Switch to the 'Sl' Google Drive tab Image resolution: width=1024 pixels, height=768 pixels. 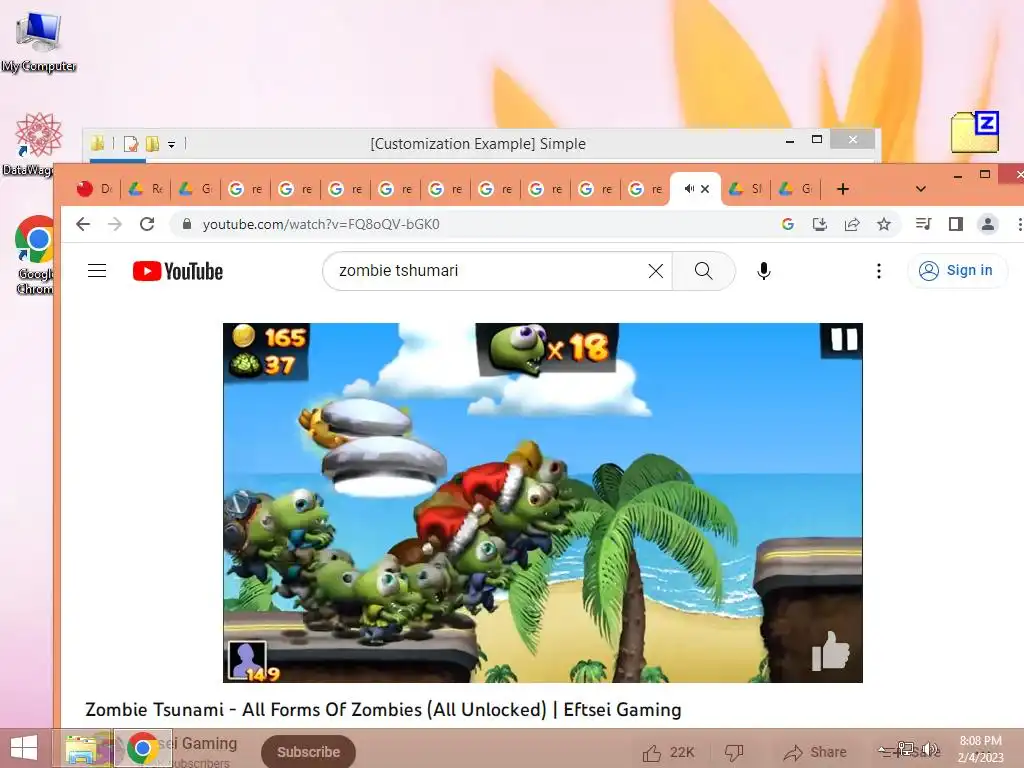click(x=746, y=189)
